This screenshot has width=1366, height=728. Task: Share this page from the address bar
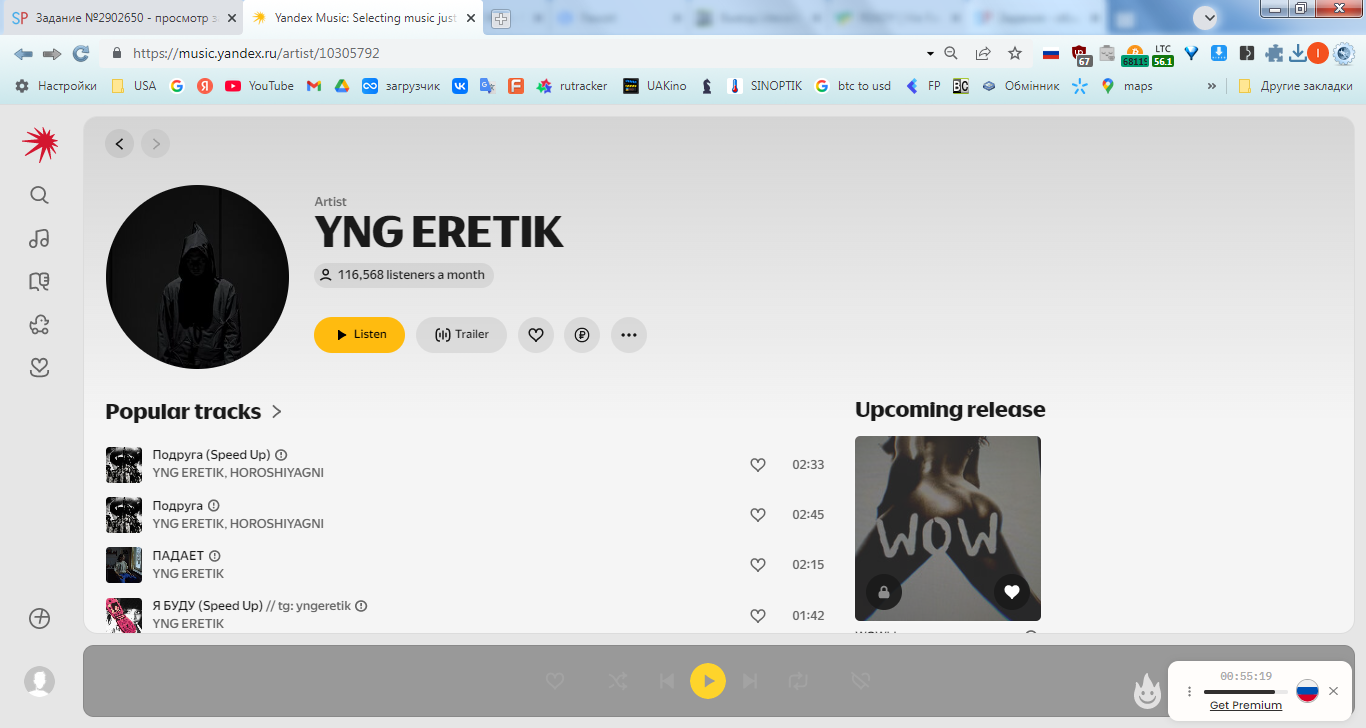(983, 53)
